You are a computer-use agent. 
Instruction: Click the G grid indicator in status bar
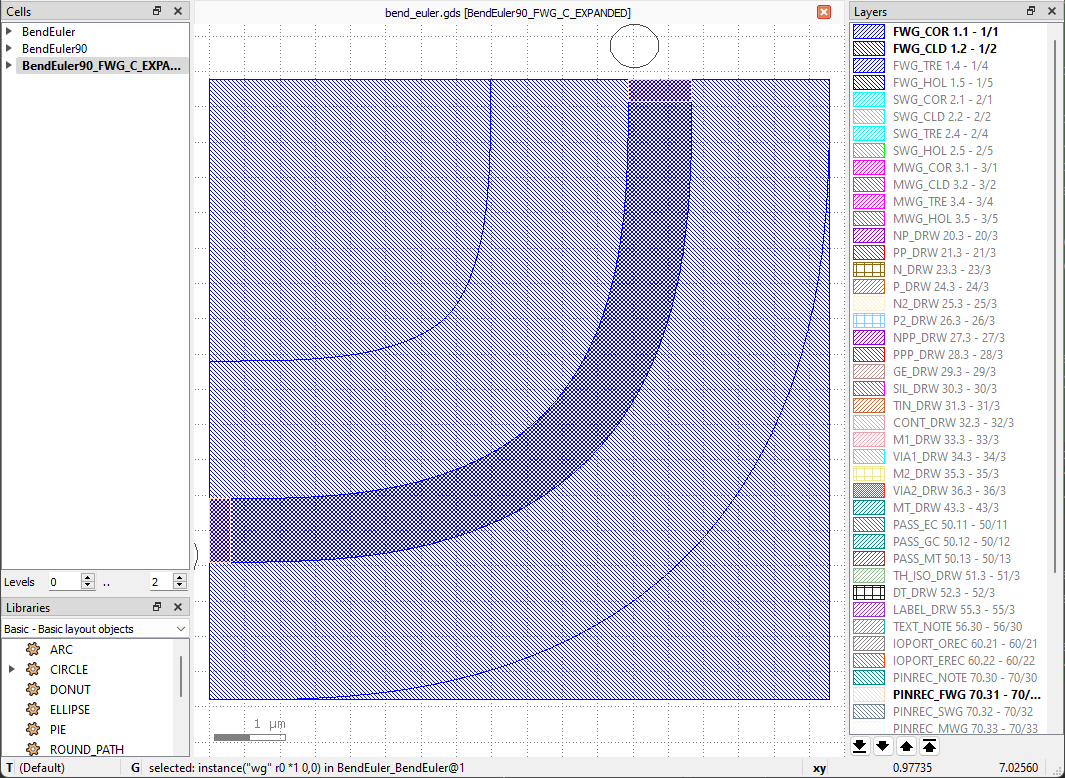135,768
